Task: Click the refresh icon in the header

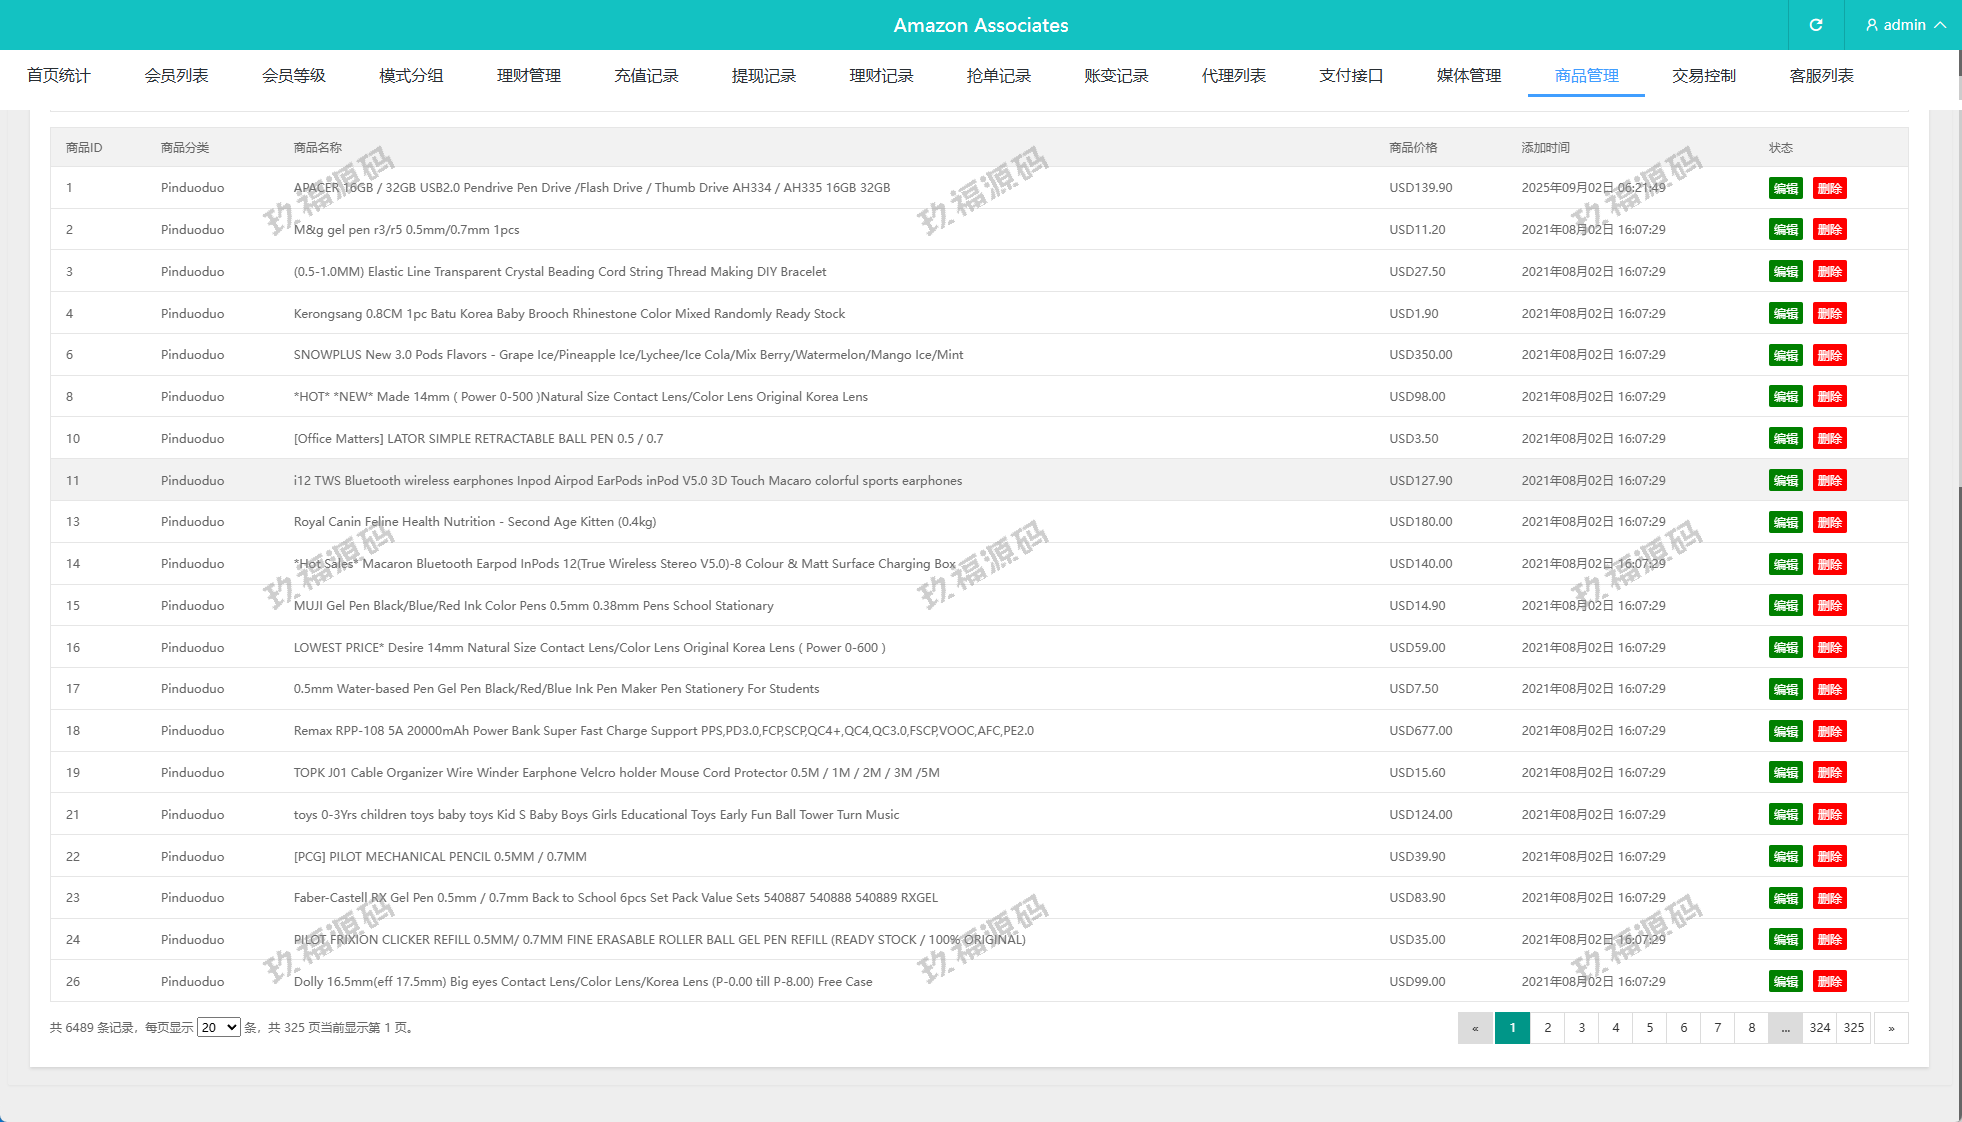Action: pyautogui.click(x=1816, y=25)
